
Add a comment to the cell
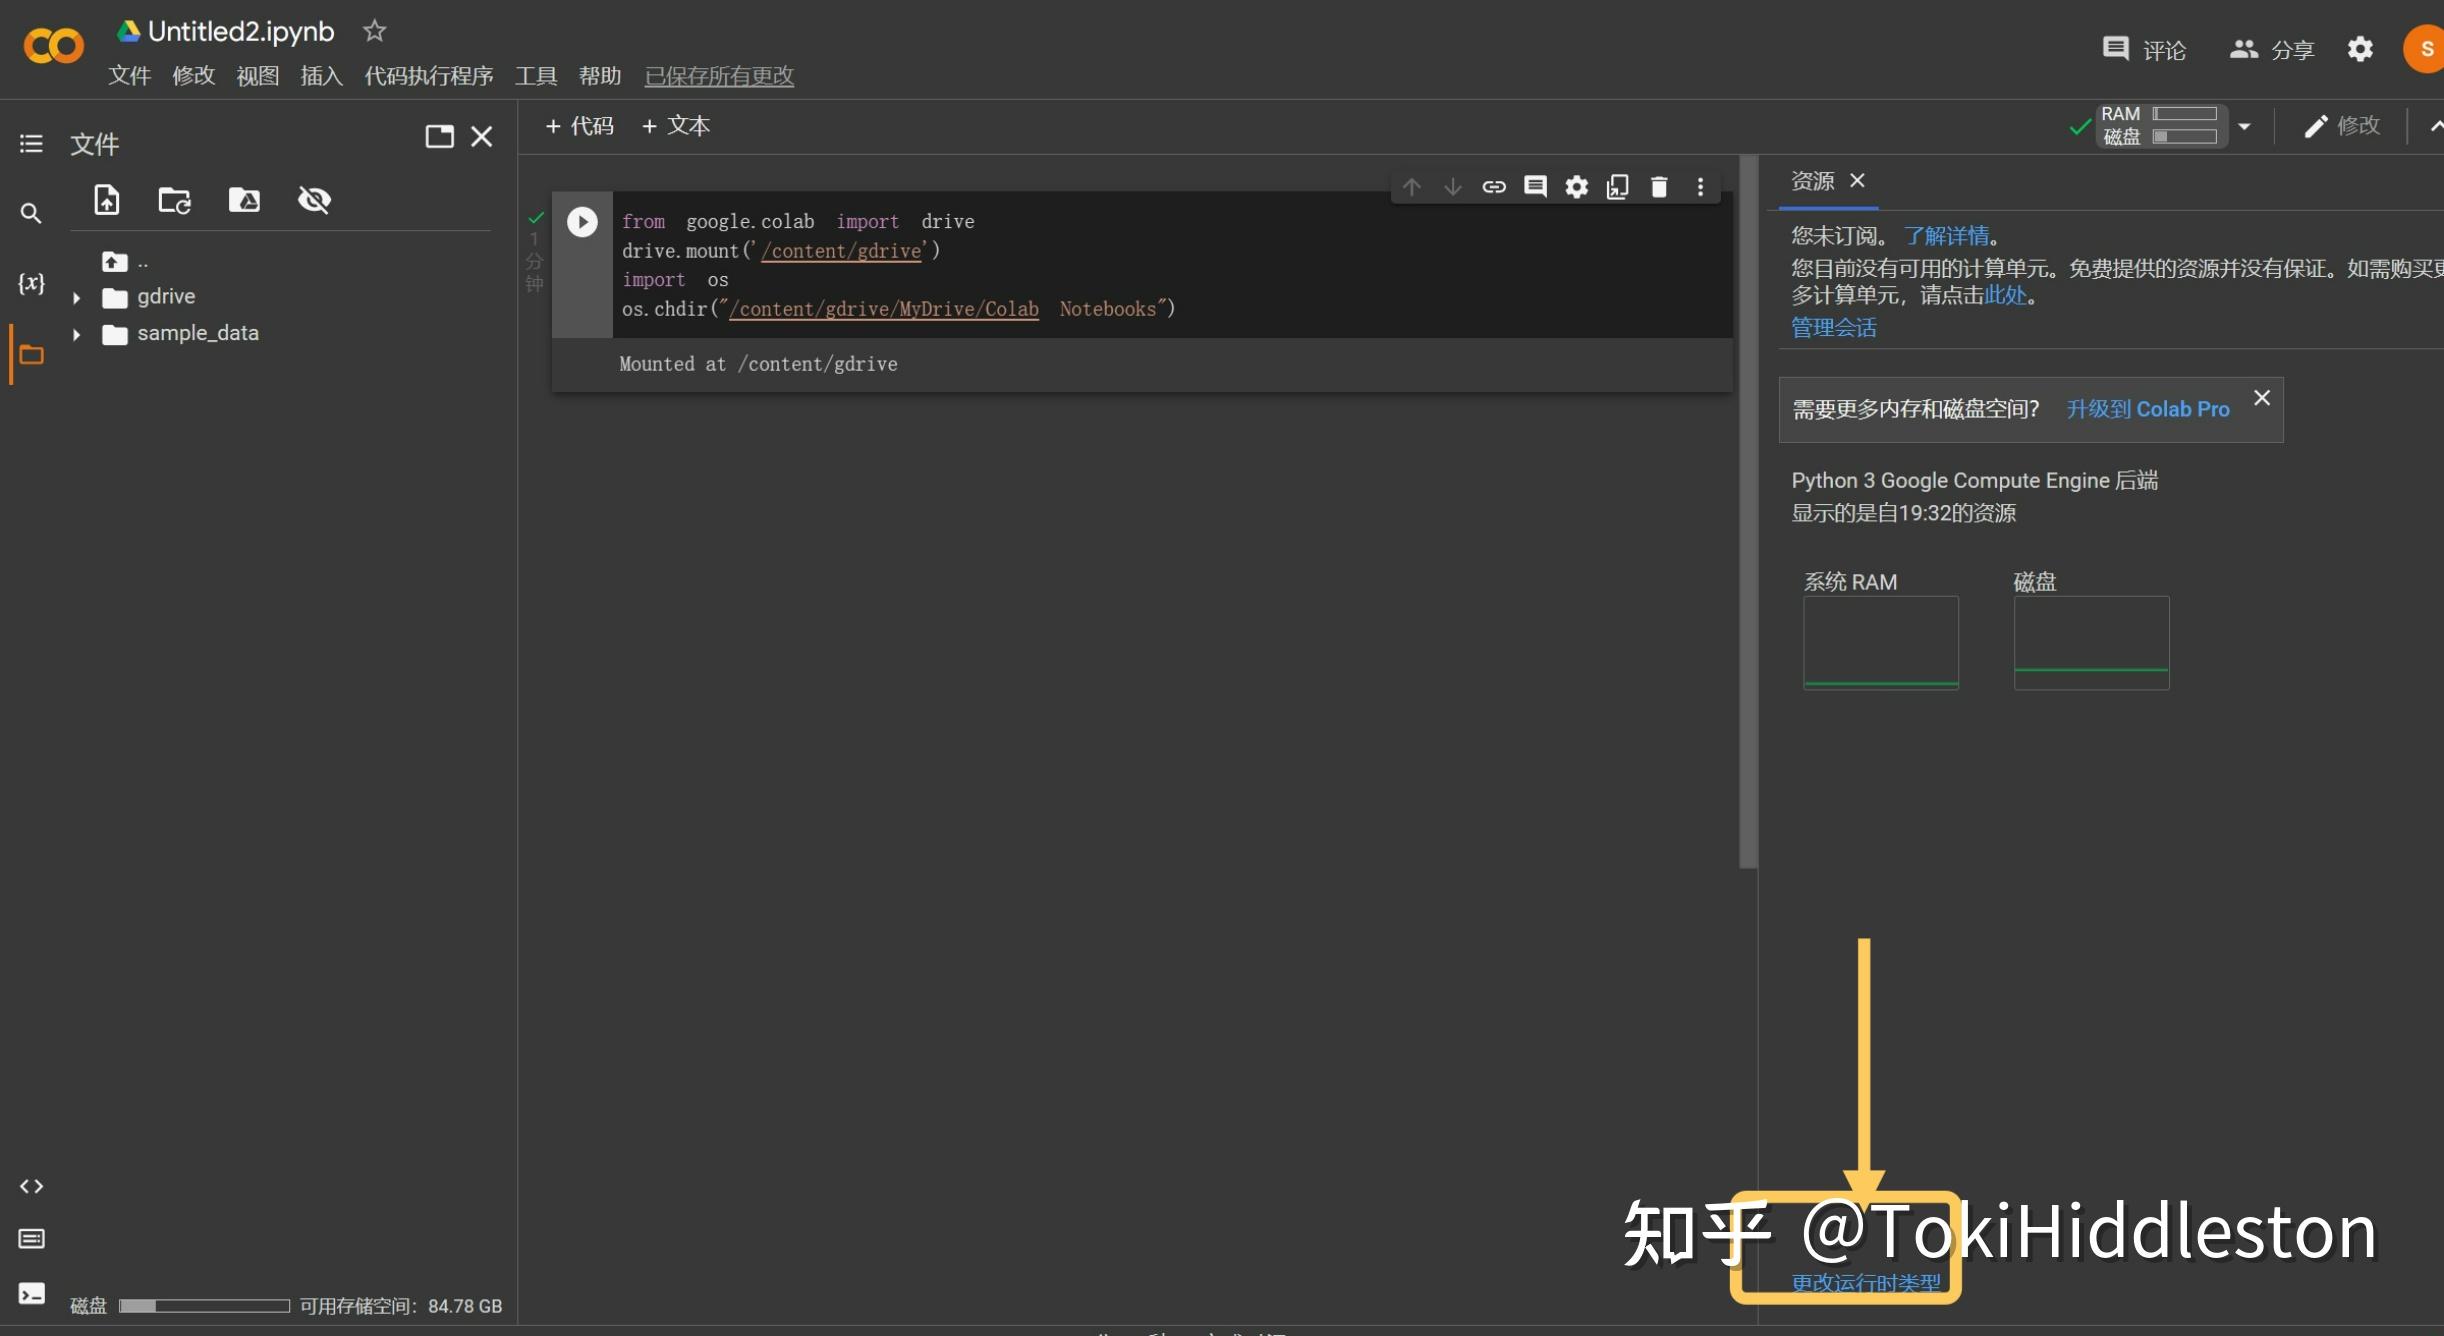[x=1536, y=186]
